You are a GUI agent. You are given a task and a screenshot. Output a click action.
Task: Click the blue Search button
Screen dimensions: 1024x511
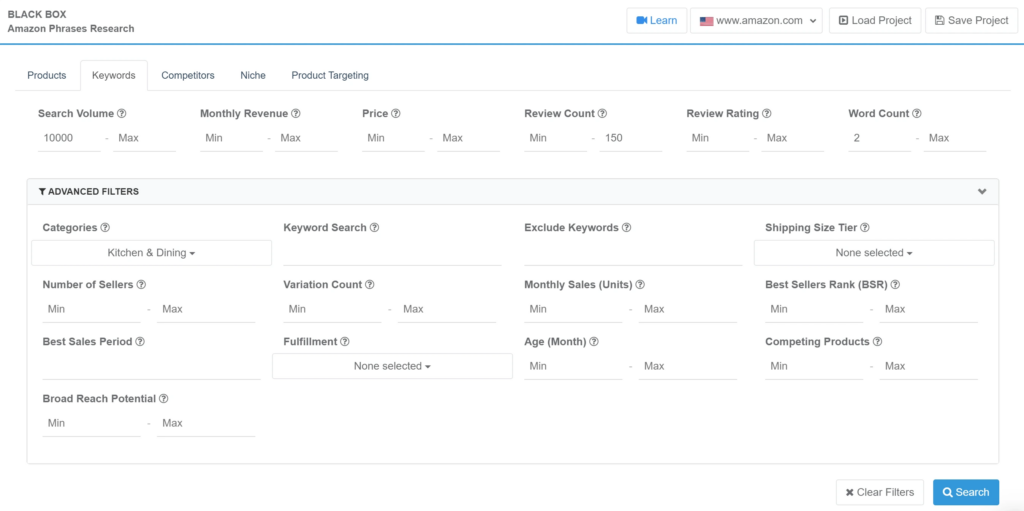click(x=965, y=492)
